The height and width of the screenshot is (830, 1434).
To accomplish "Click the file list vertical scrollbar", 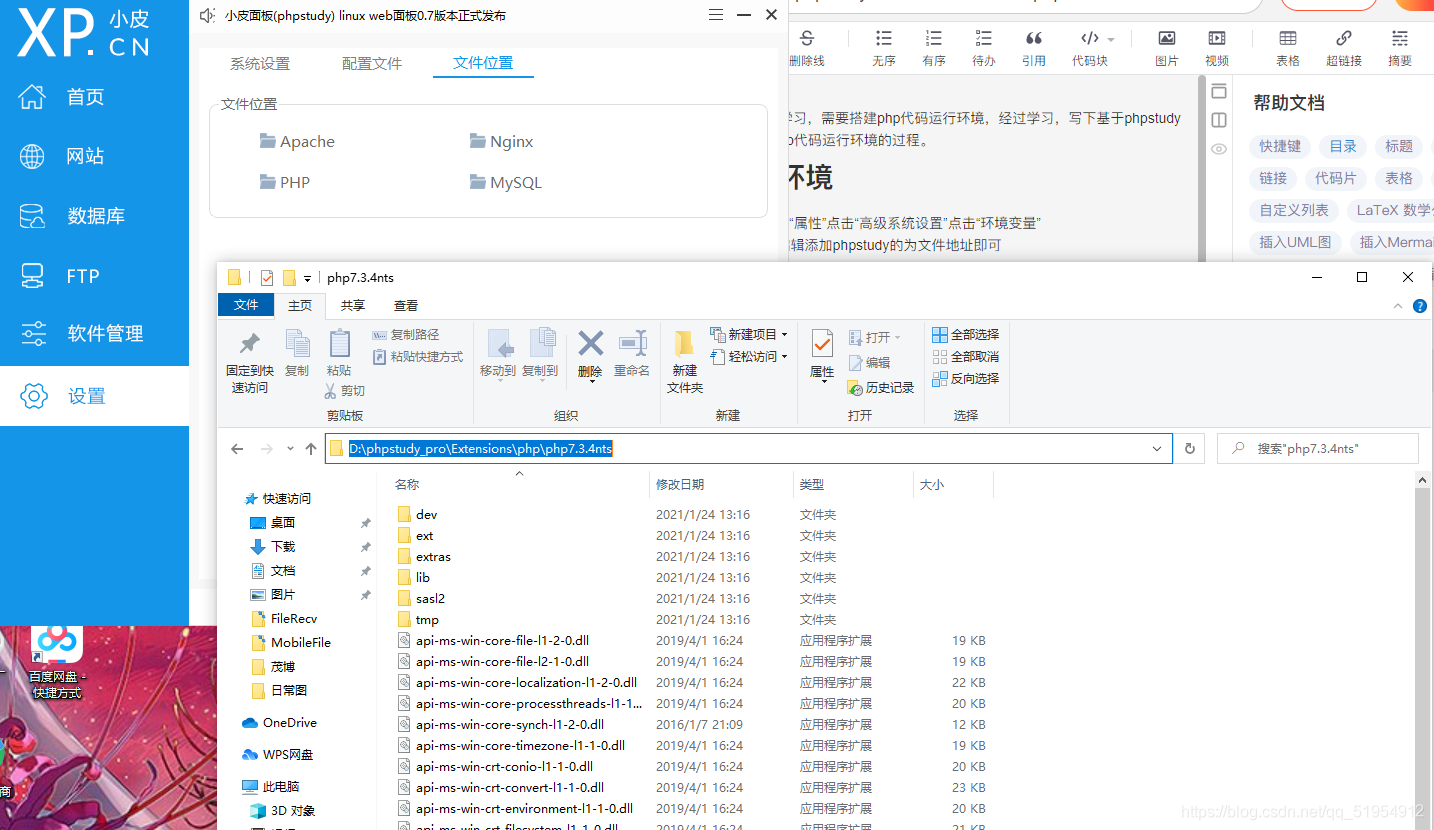I will point(1424,650).
